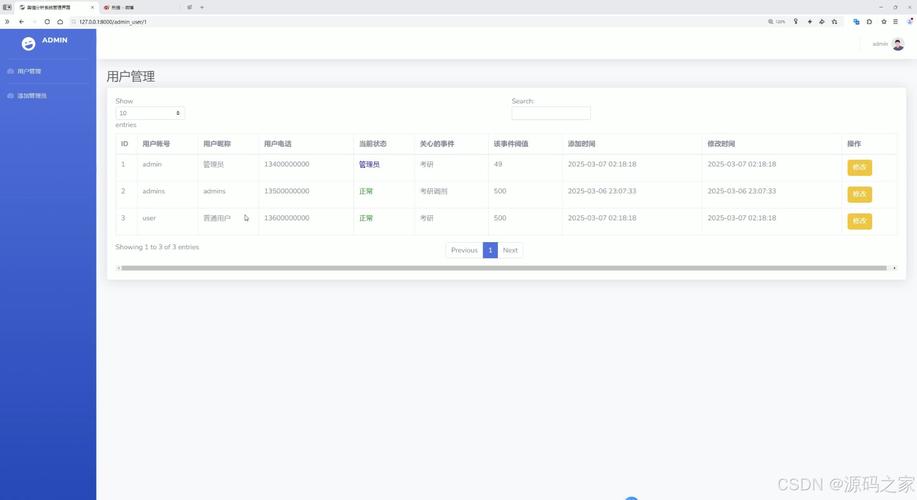This screenshot has height=500, width=917.
Task: Open the browser hamburger menu icon
Action: [896, 21]
